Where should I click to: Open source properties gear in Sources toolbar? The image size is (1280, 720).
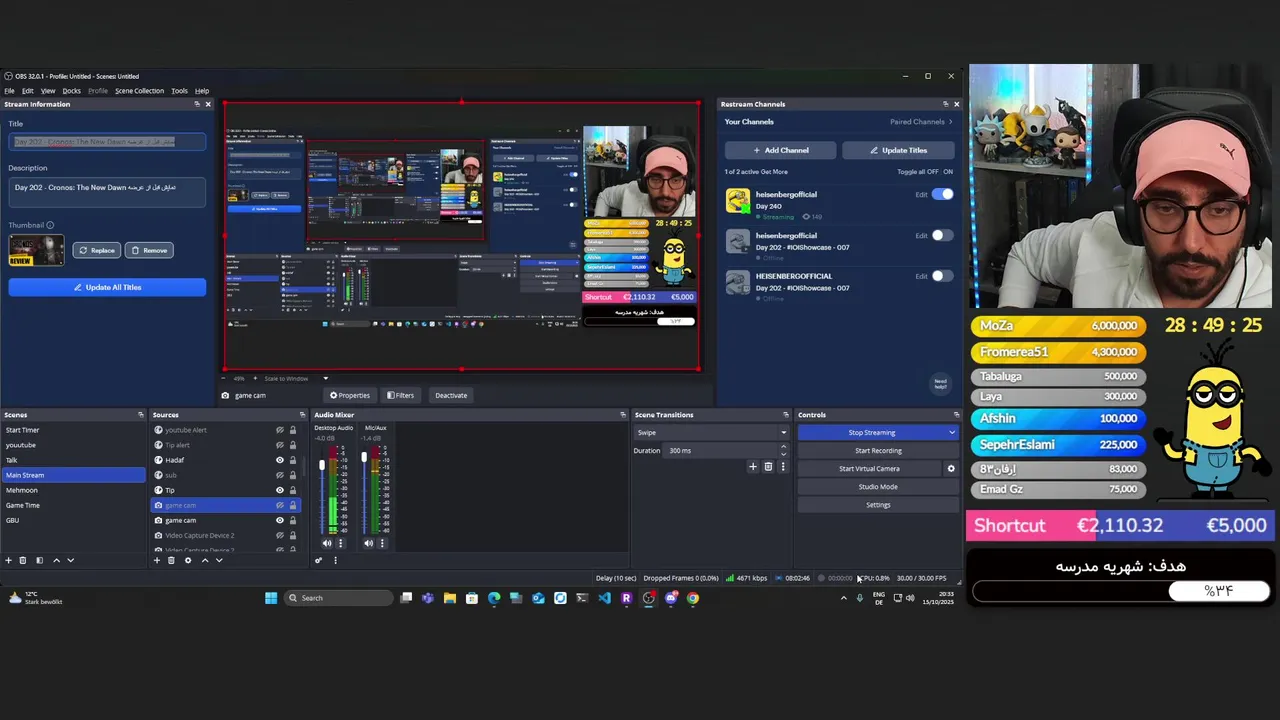coord(187,560)
